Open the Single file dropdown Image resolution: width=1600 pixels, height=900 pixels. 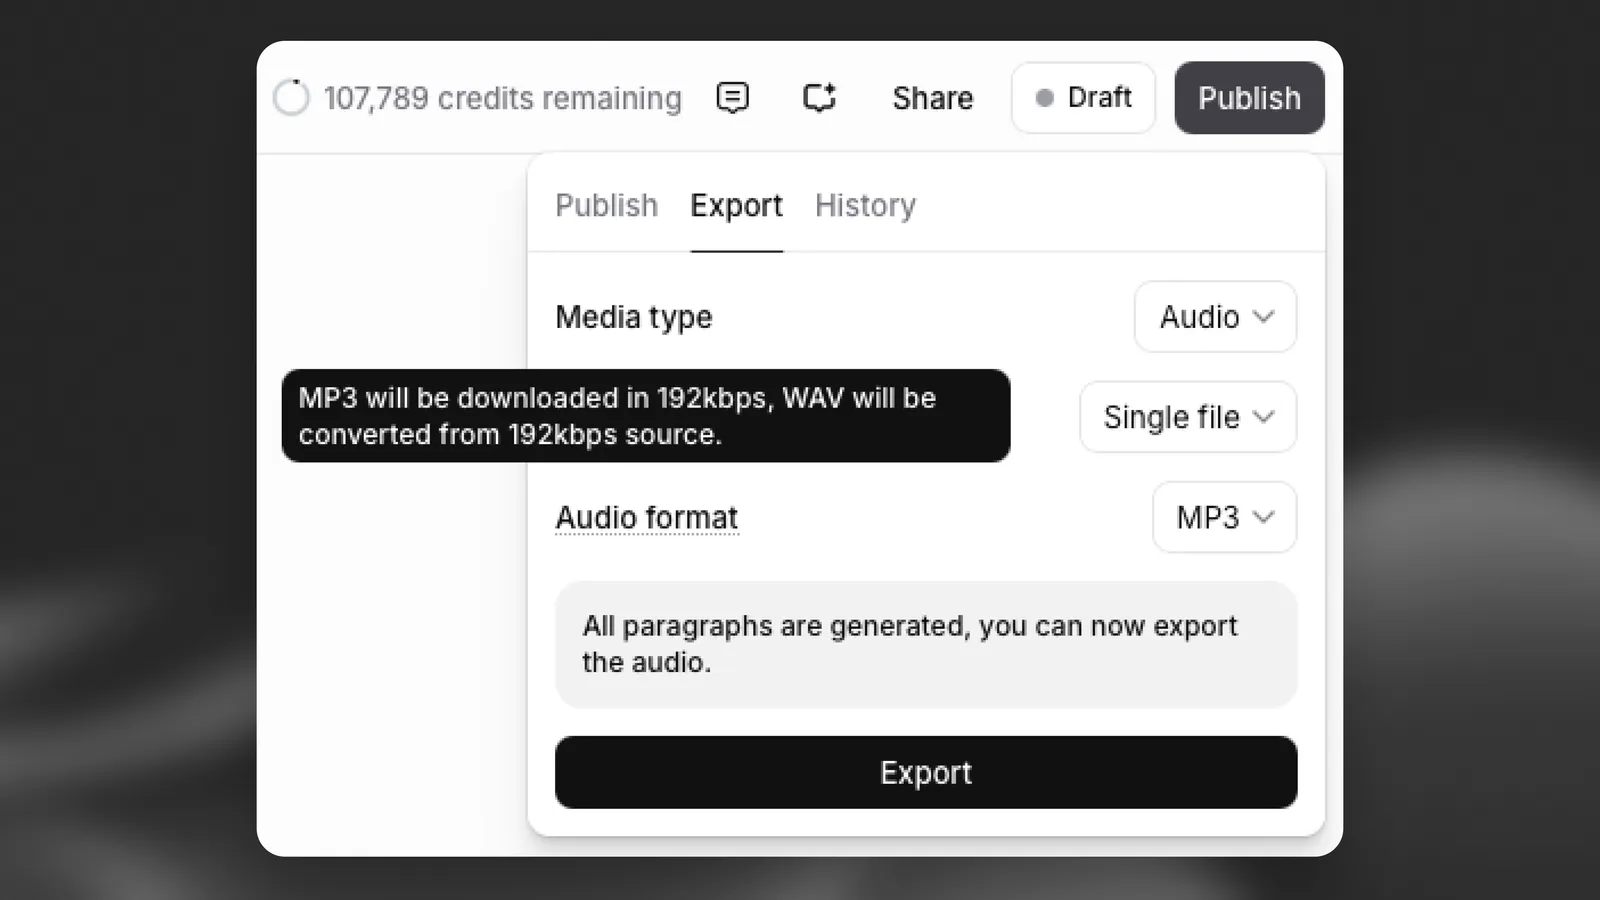pos(1188,417)
